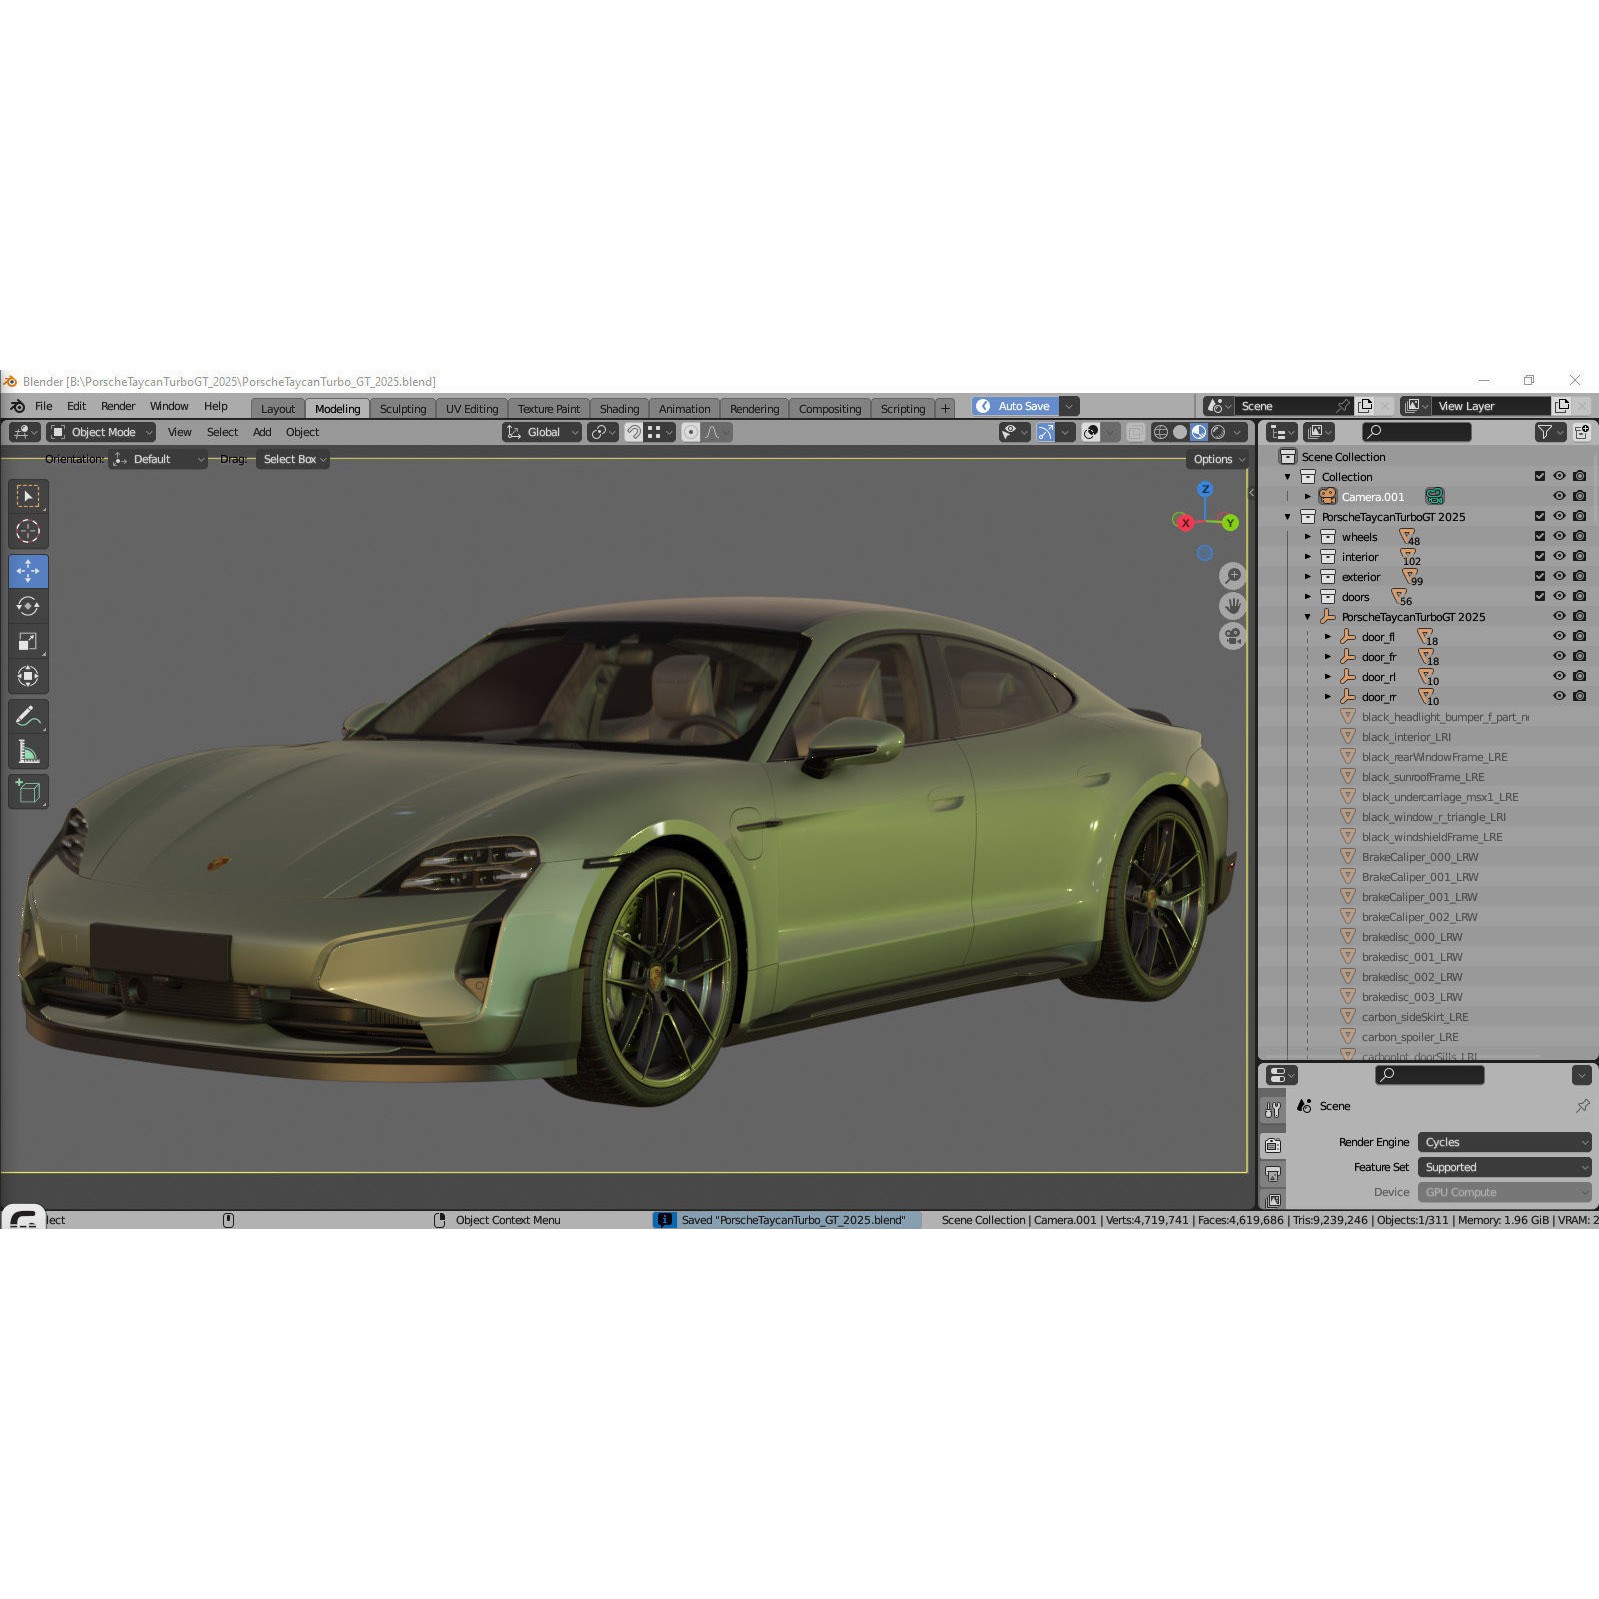
Task: Open the Window menu
Action: tap(169, 406)
